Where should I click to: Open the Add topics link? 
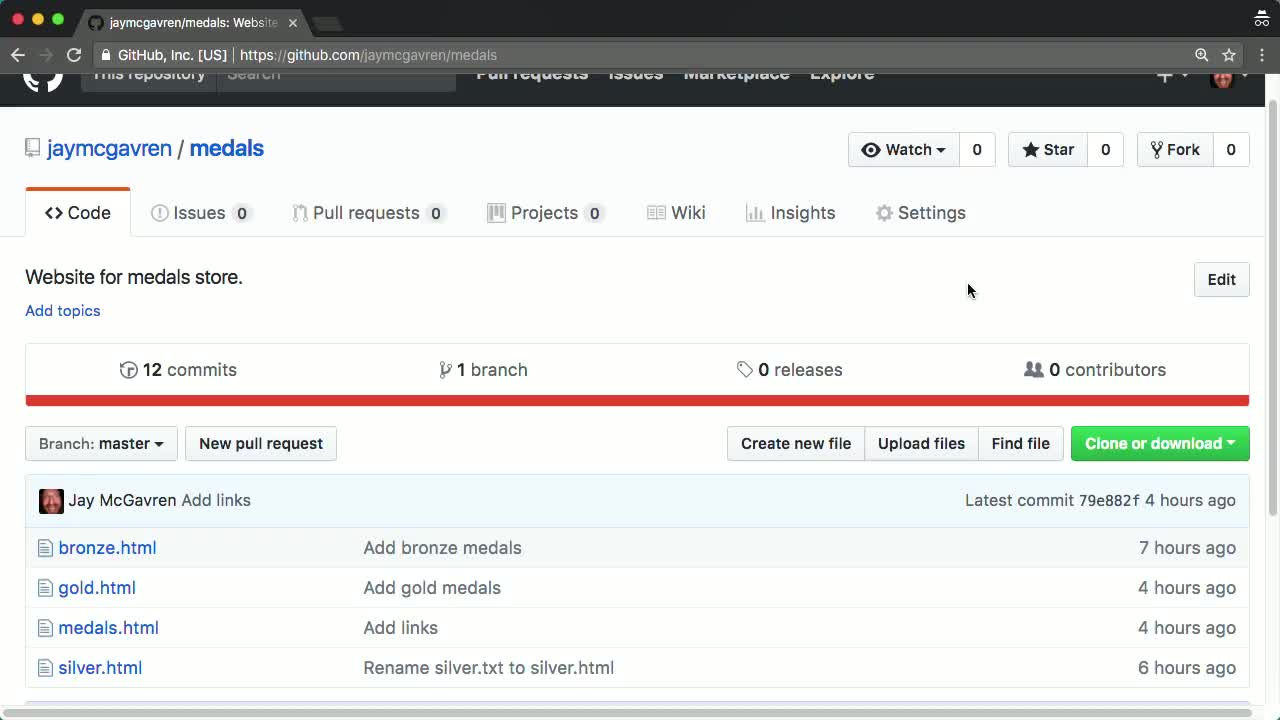(62, 311)
